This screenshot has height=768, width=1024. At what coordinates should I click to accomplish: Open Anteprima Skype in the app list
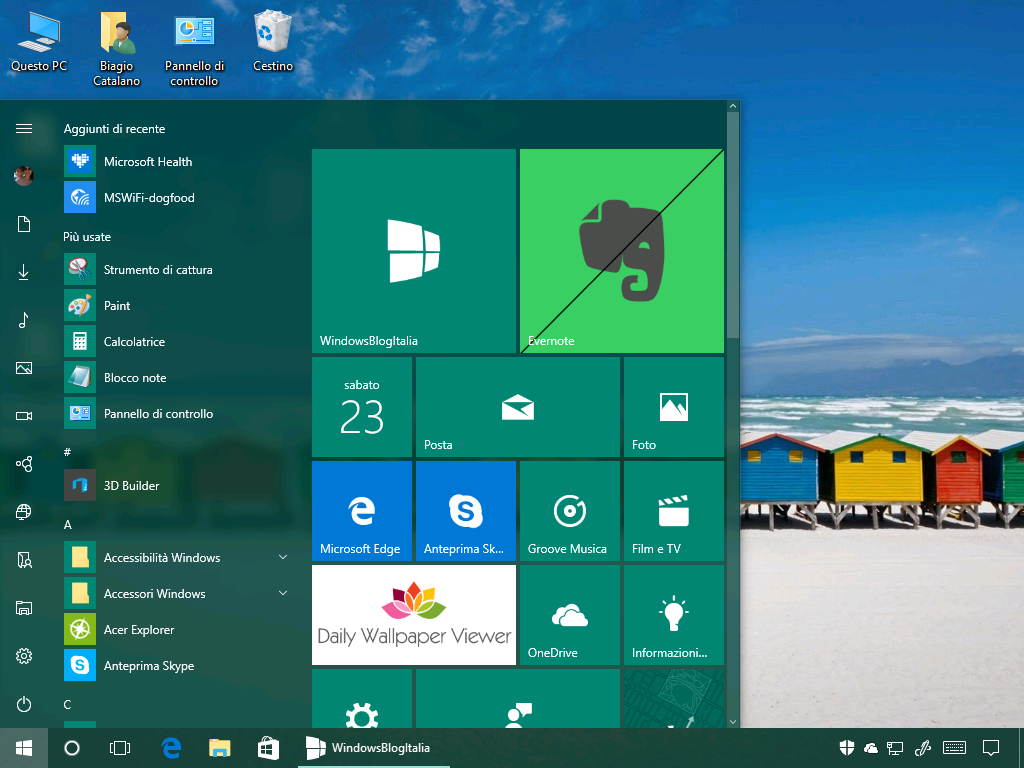tap(176, 665)
